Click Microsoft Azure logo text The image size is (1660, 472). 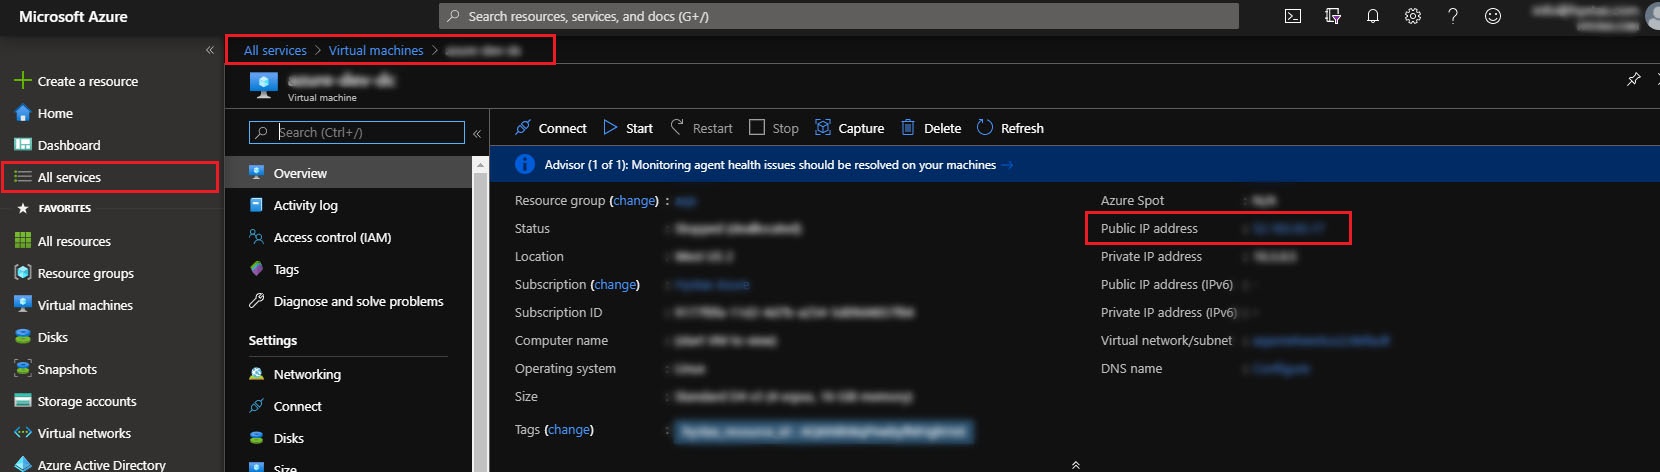coord(73,16)
